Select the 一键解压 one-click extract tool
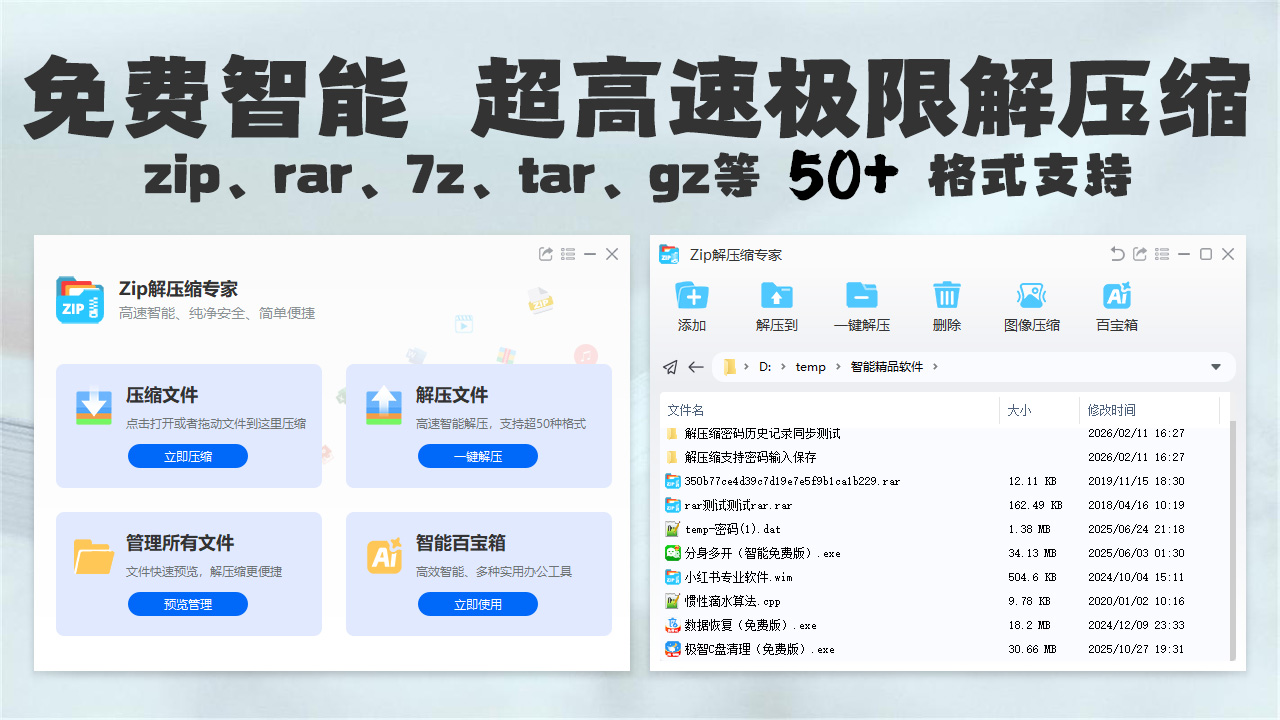Image resolution: width=1280 pixels, height=720 pixels. (x=861, y=305)
